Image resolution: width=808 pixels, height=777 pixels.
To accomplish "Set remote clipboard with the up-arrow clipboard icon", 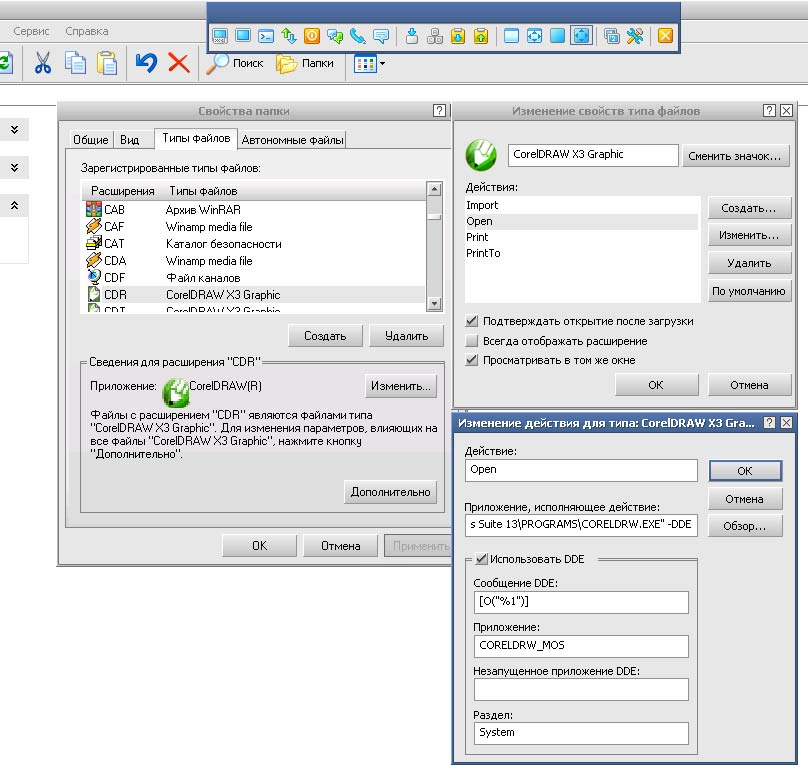I will point(481,36).
